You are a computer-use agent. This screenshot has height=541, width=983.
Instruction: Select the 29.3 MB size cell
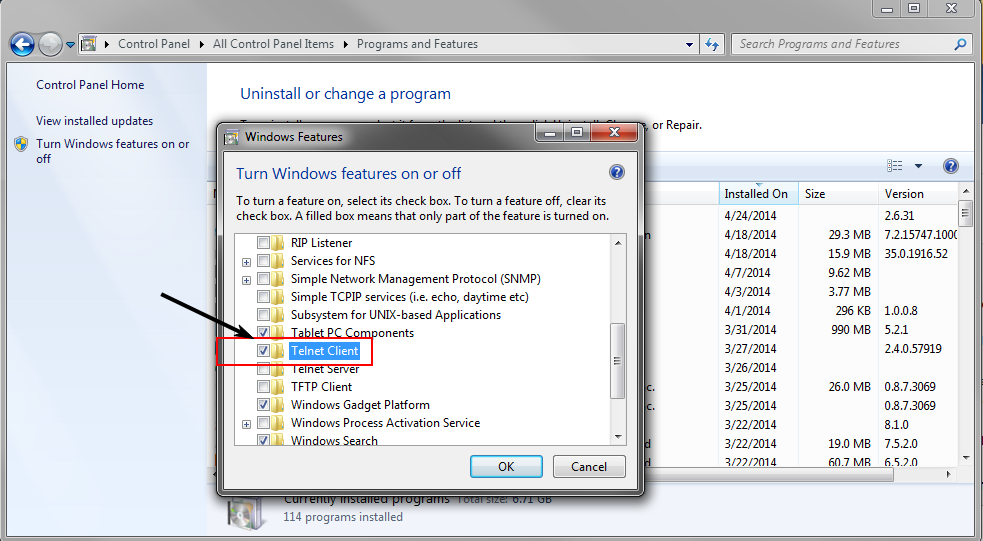(x=849, y=234)
